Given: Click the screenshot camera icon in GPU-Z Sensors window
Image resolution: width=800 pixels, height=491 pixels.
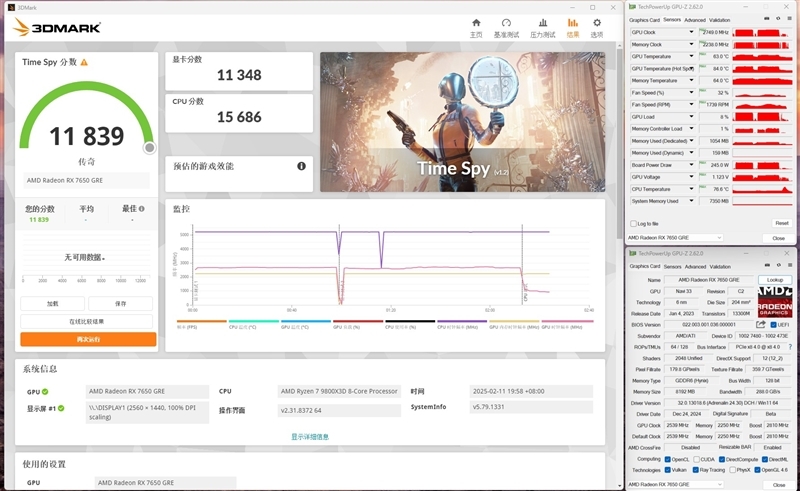Looking at the screenshot, I should coord(767,19).
